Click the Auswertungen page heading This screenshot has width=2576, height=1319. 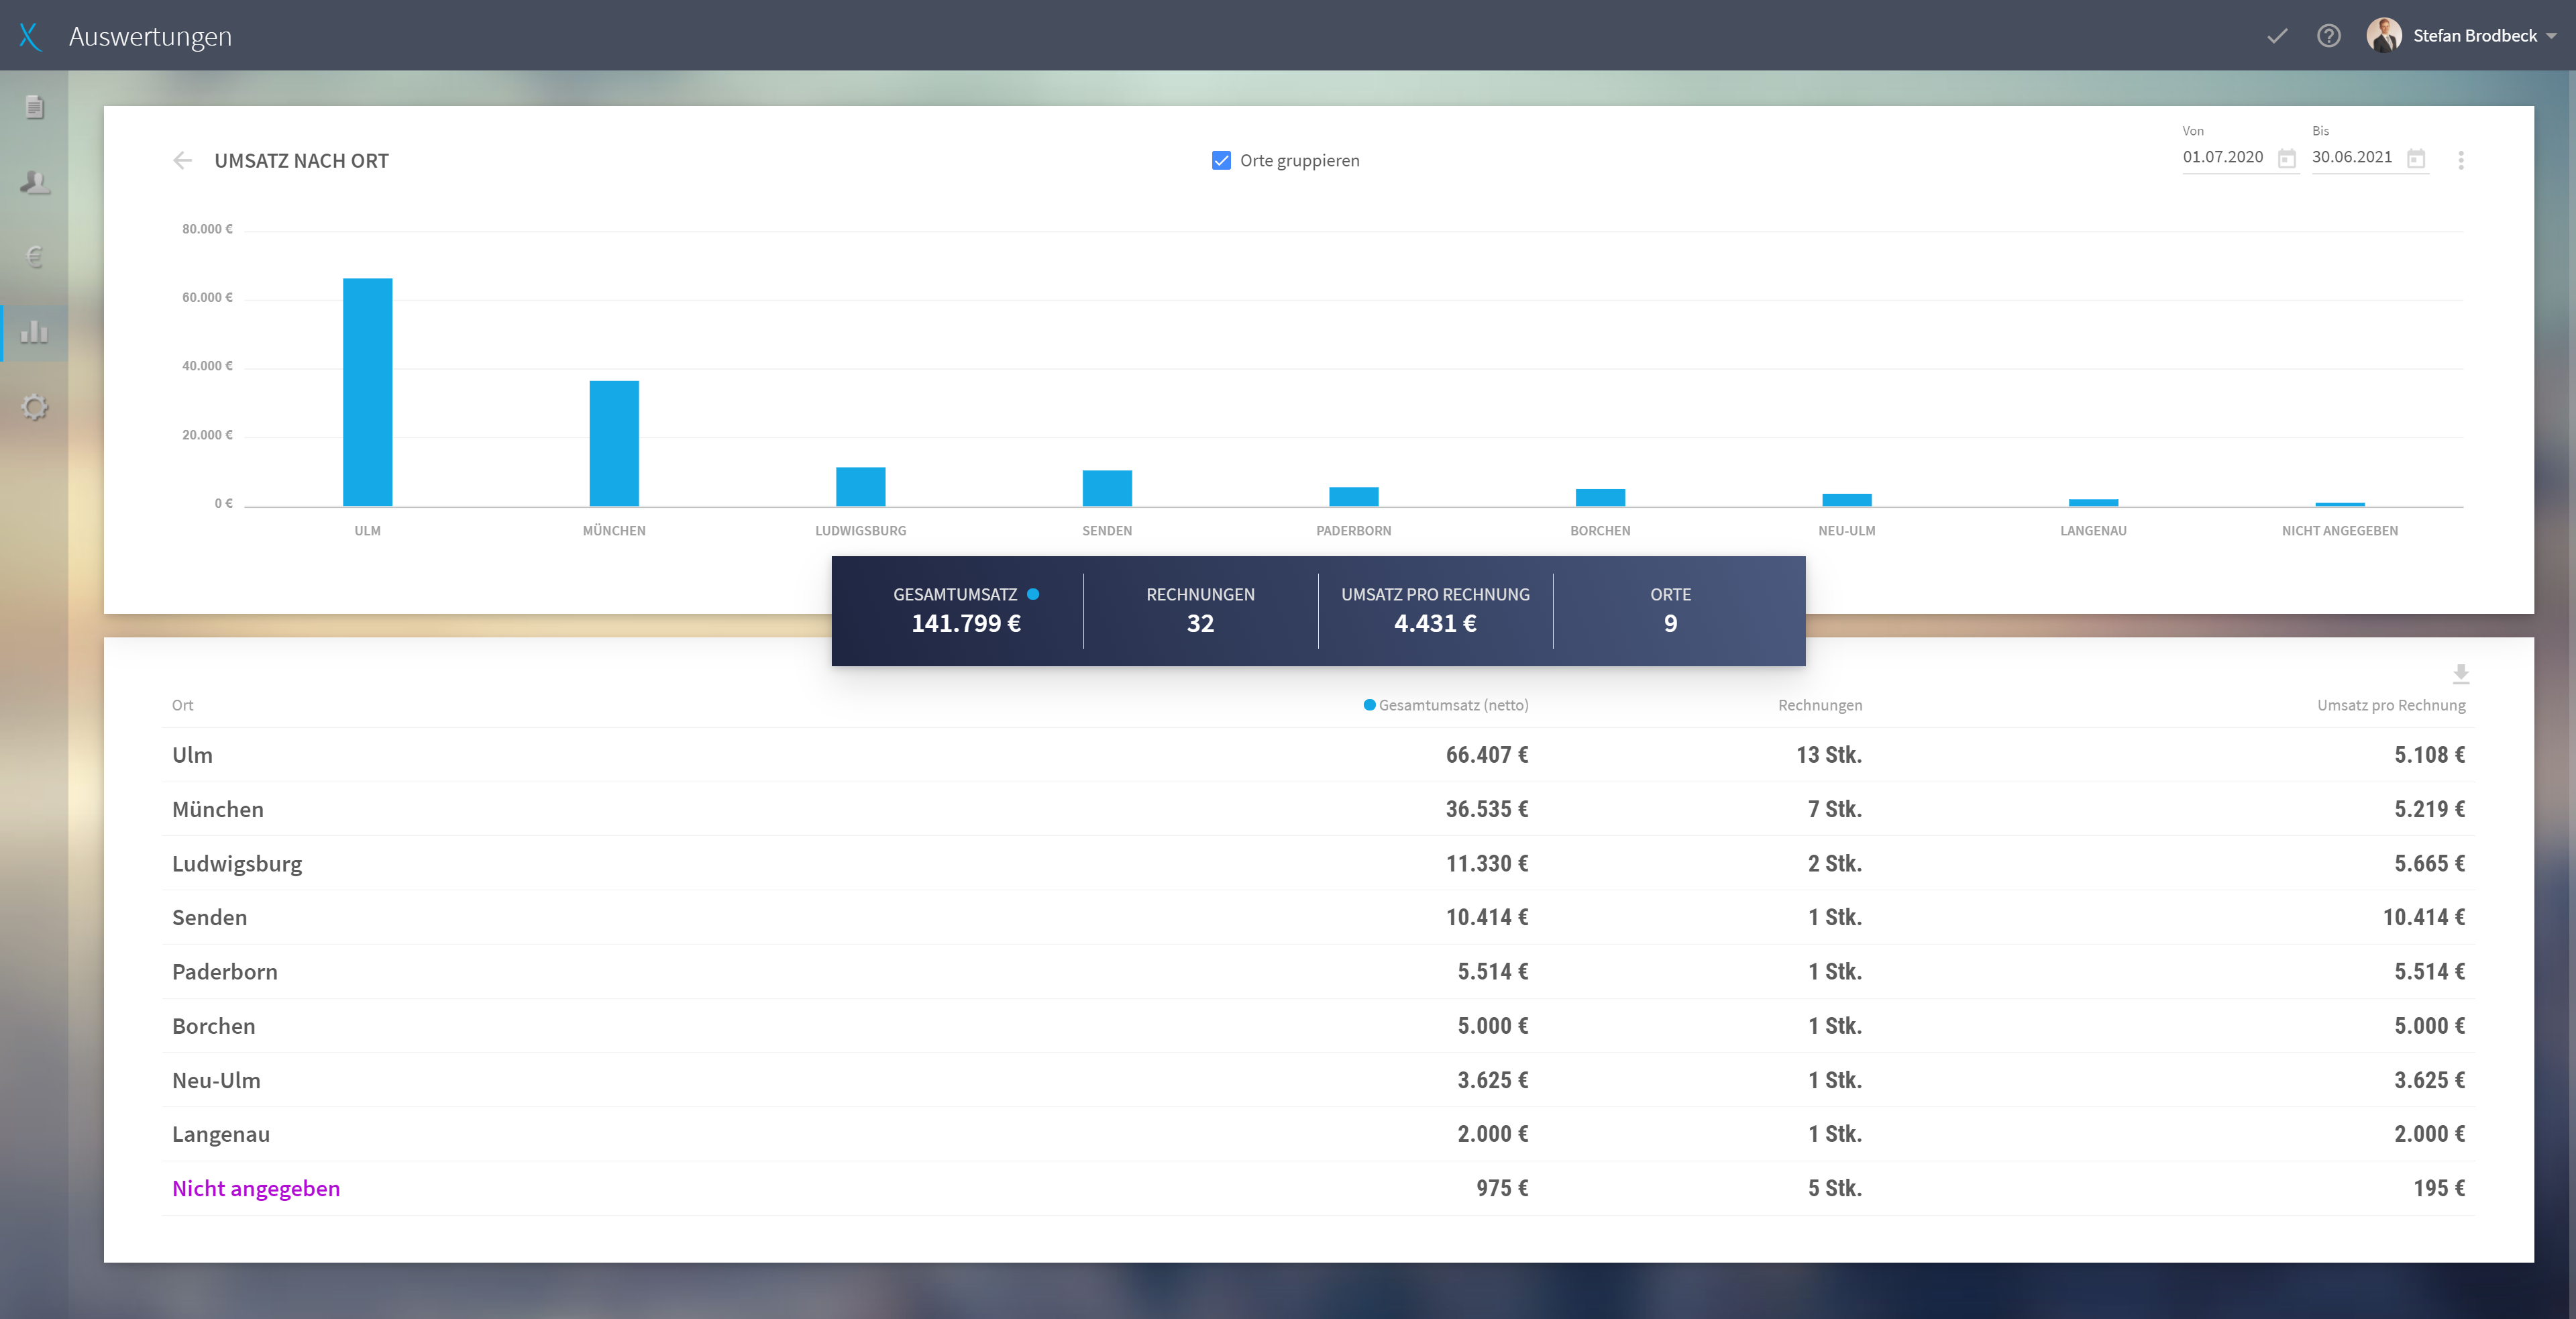tap(150, 37)
